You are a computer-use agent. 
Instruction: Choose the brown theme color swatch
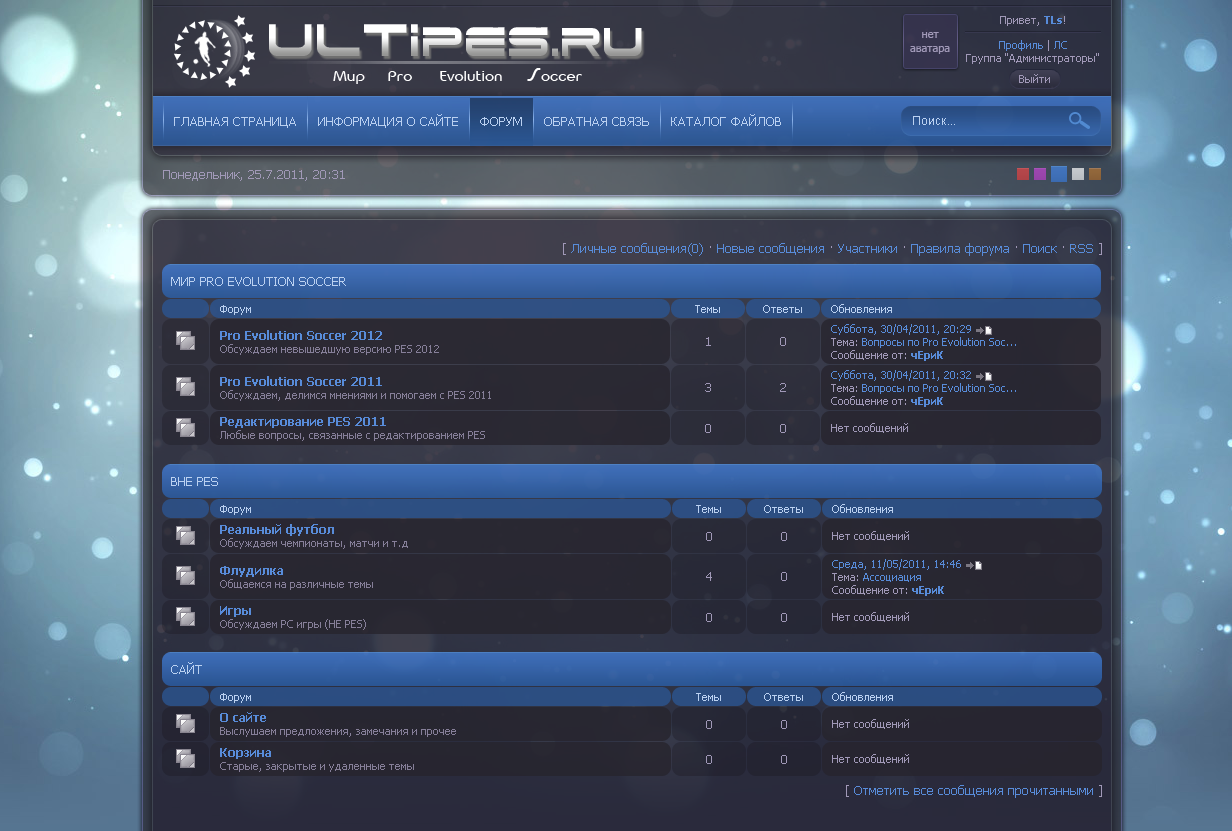pos(1095,174)
